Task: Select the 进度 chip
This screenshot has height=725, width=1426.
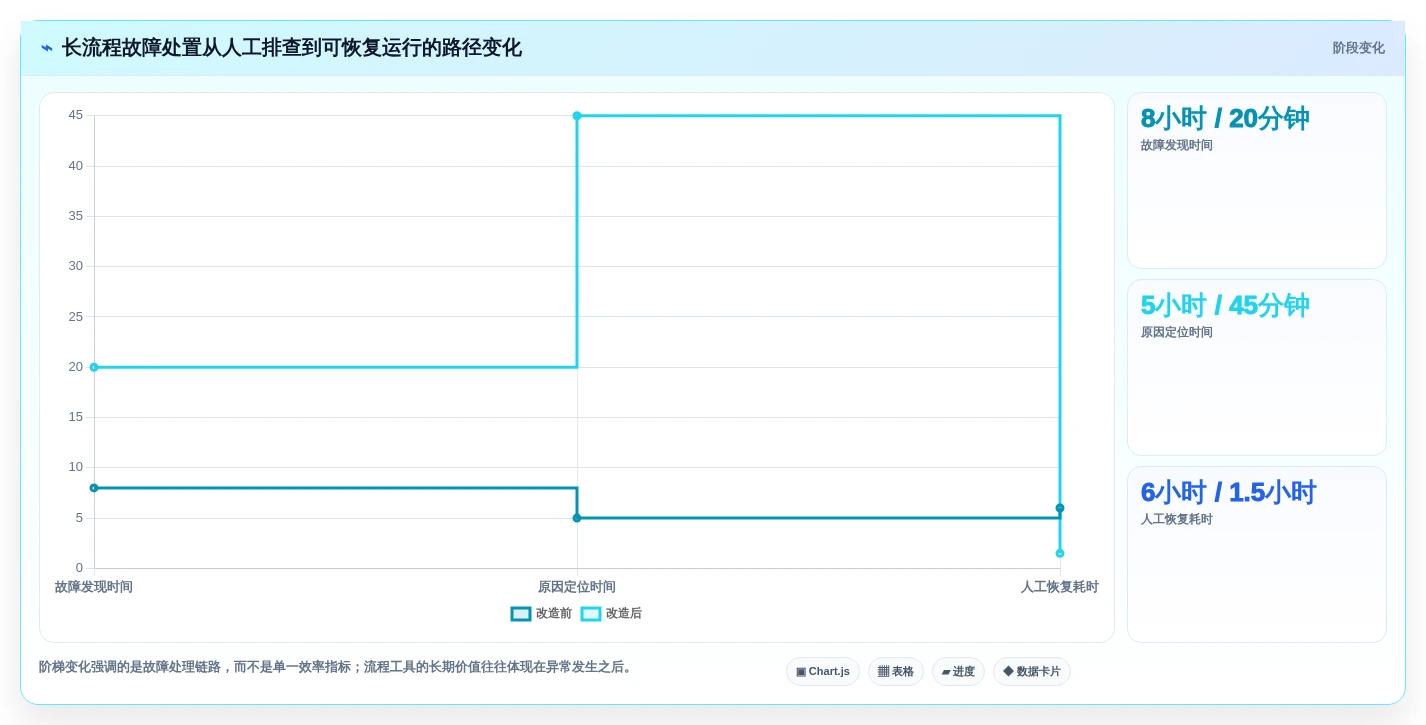Action: tap(958, 672)
